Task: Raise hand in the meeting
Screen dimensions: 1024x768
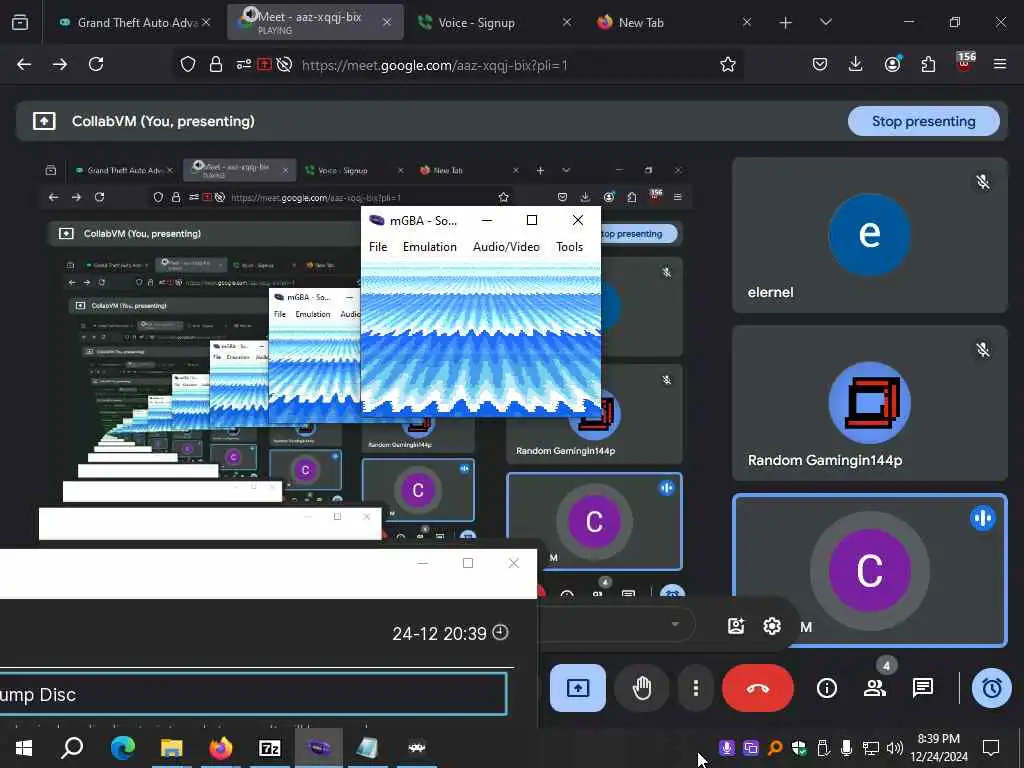Action: click(x=642, y=688)
